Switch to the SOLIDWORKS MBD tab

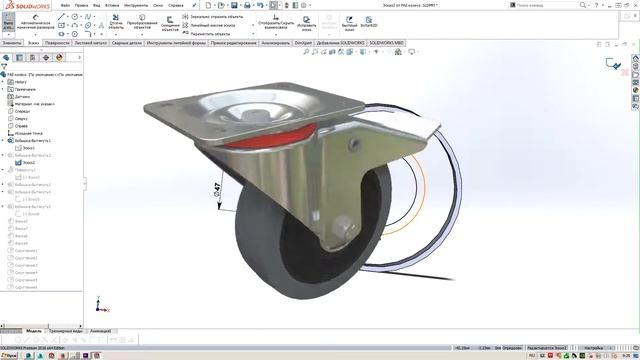(x=387, y=43)
